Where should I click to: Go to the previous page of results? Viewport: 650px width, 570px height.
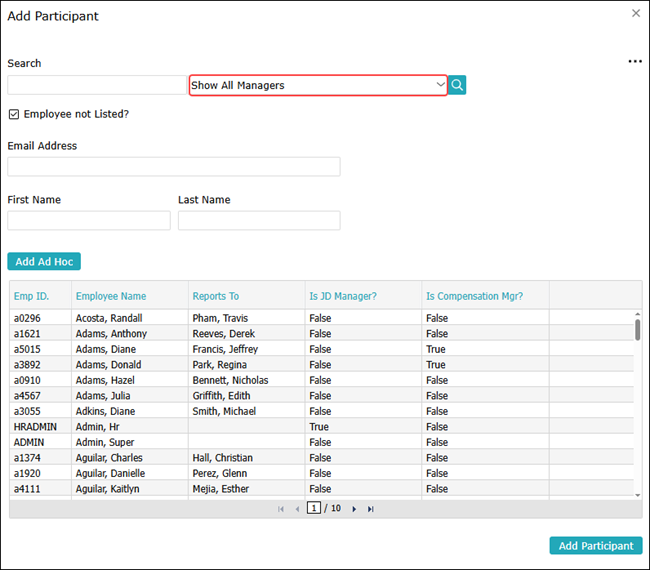coord(297,509)
